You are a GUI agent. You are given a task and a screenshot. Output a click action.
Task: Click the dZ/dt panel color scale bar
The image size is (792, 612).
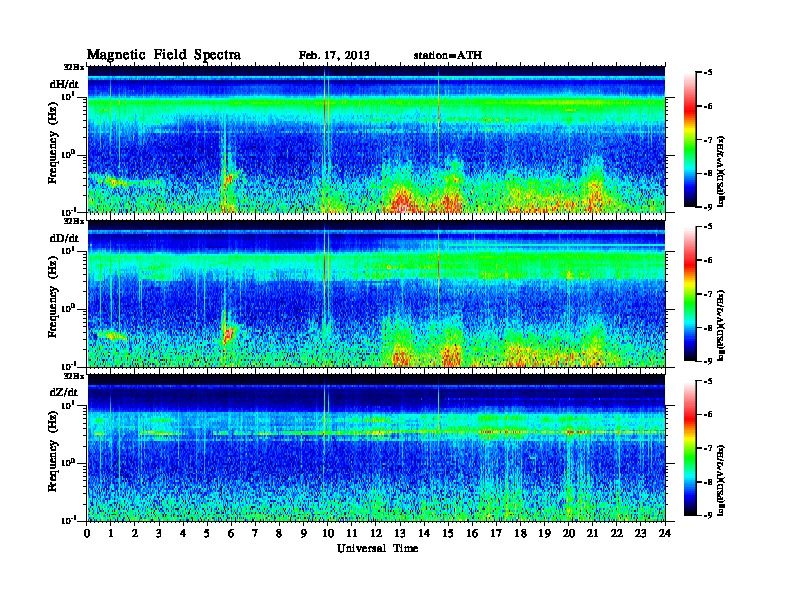coord(690,448)
